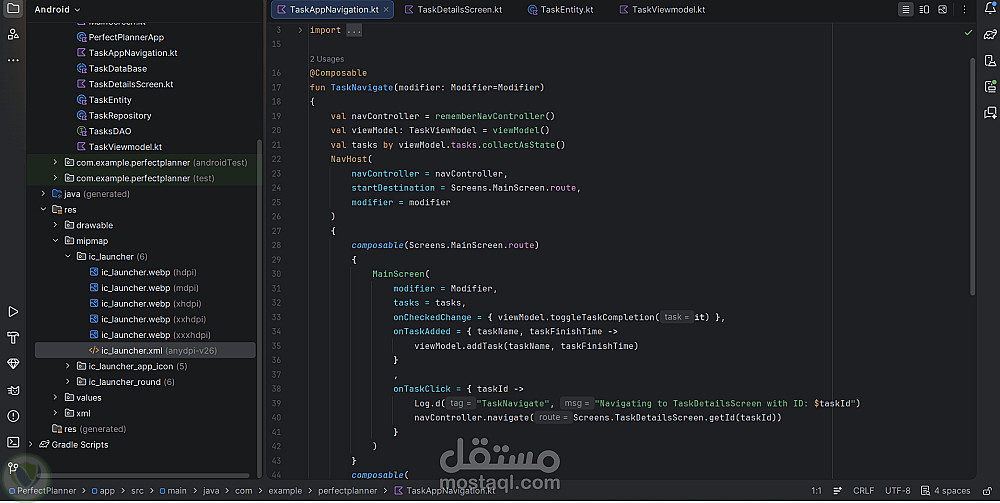The width and height of the screenshot is (1000, 503).
Task: Click the perfectplanner breadcrumb segment
Action: 348,491
